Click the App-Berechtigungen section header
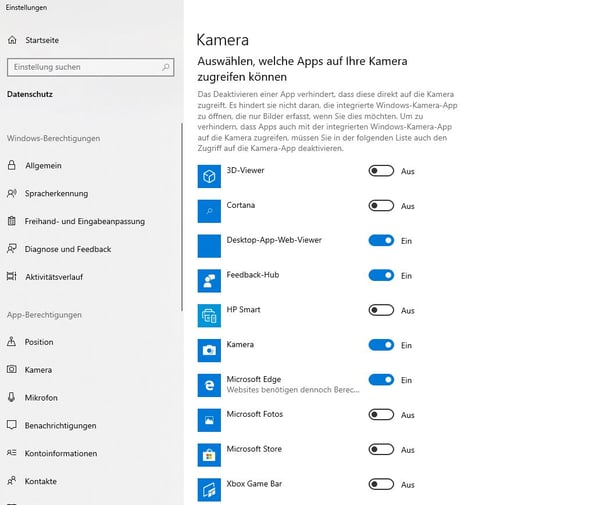 44,315
